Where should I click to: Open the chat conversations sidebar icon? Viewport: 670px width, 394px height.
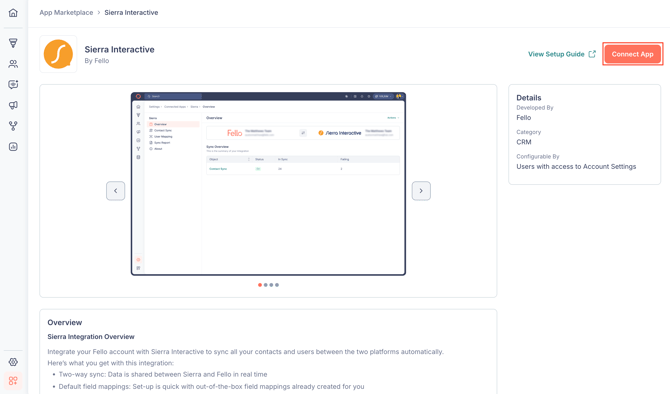[x=13, y=84]
